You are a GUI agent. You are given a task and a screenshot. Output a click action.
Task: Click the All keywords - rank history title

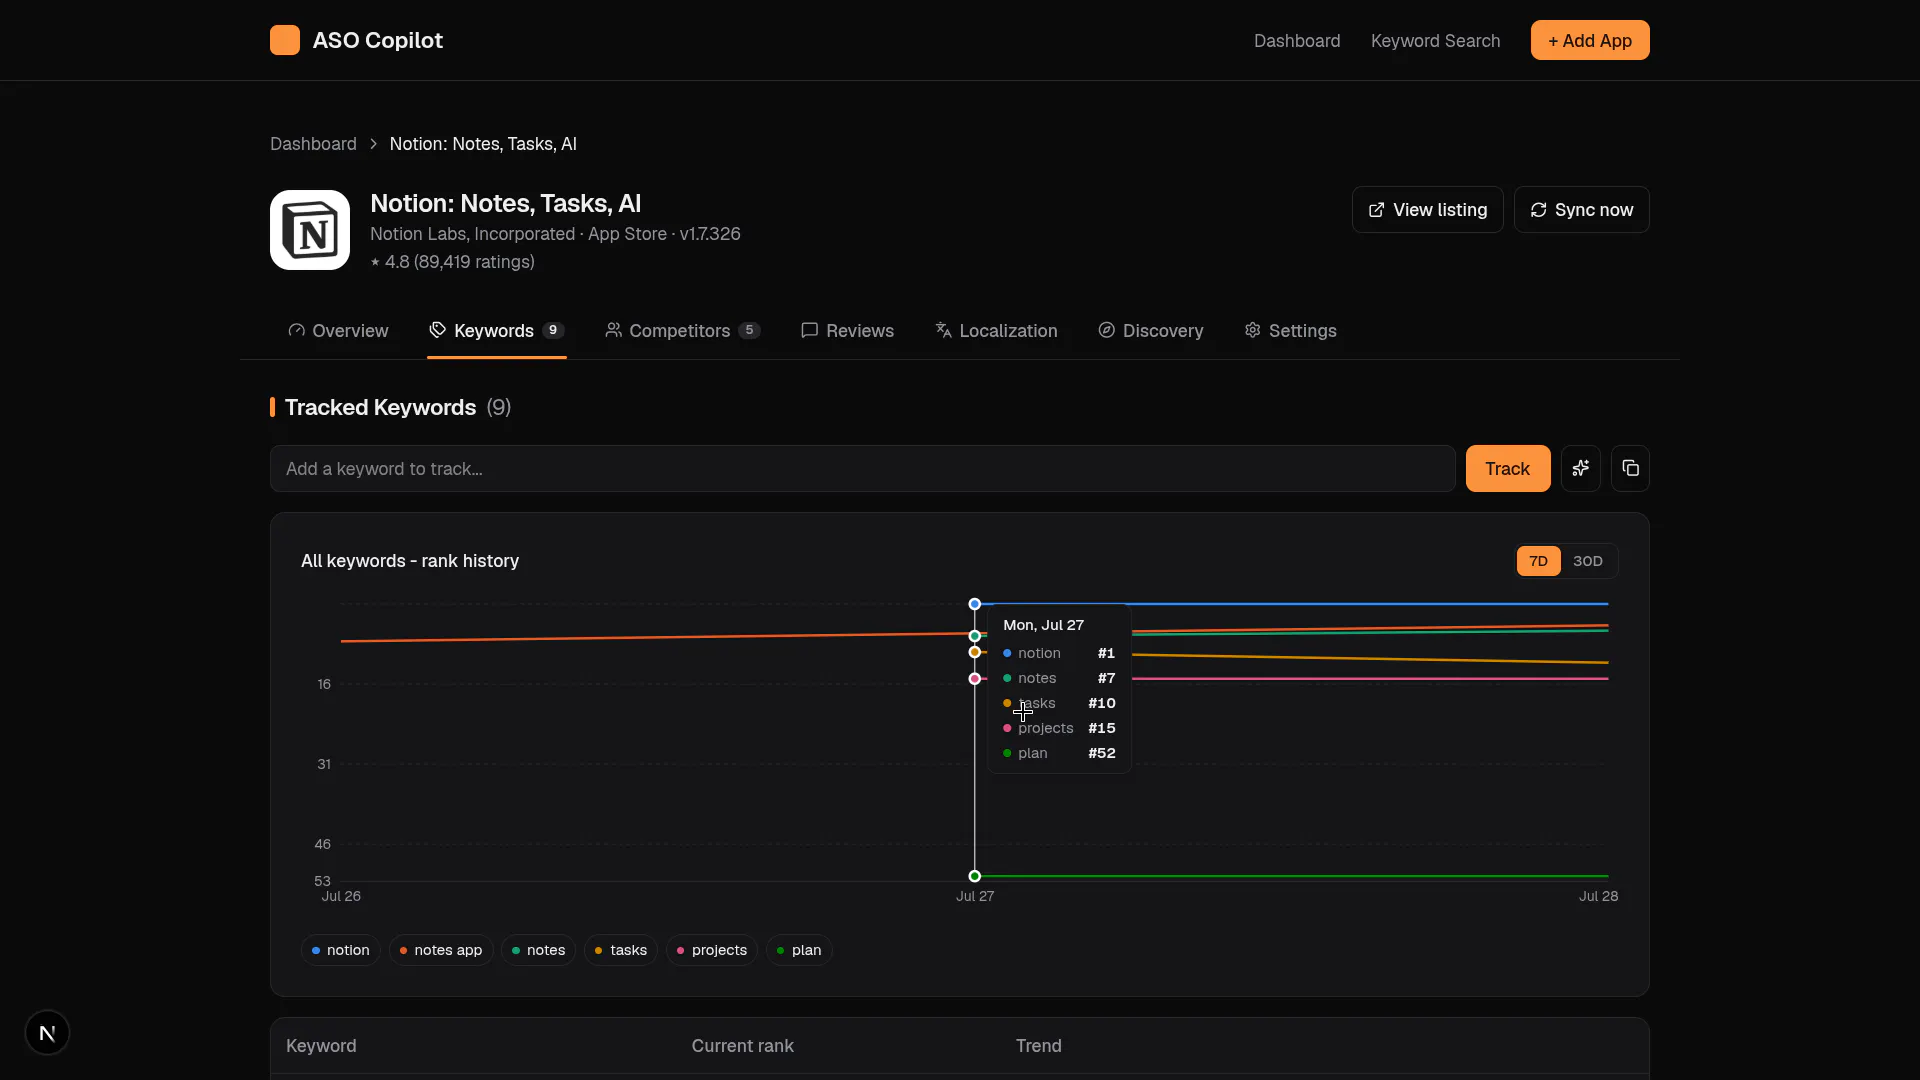tap(410, 561)
